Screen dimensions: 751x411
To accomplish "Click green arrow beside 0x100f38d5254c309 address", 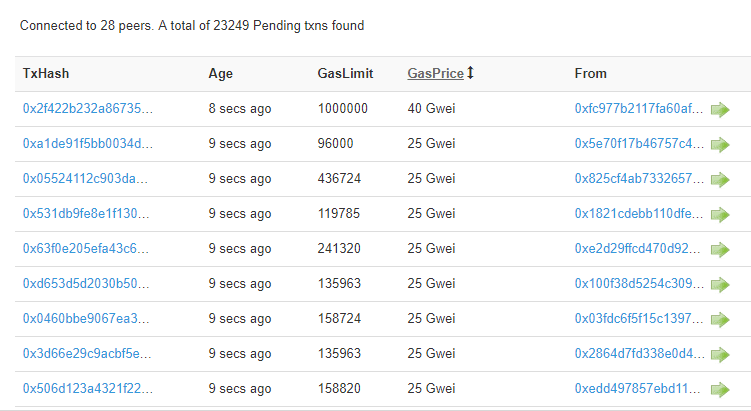I will 720,285.
